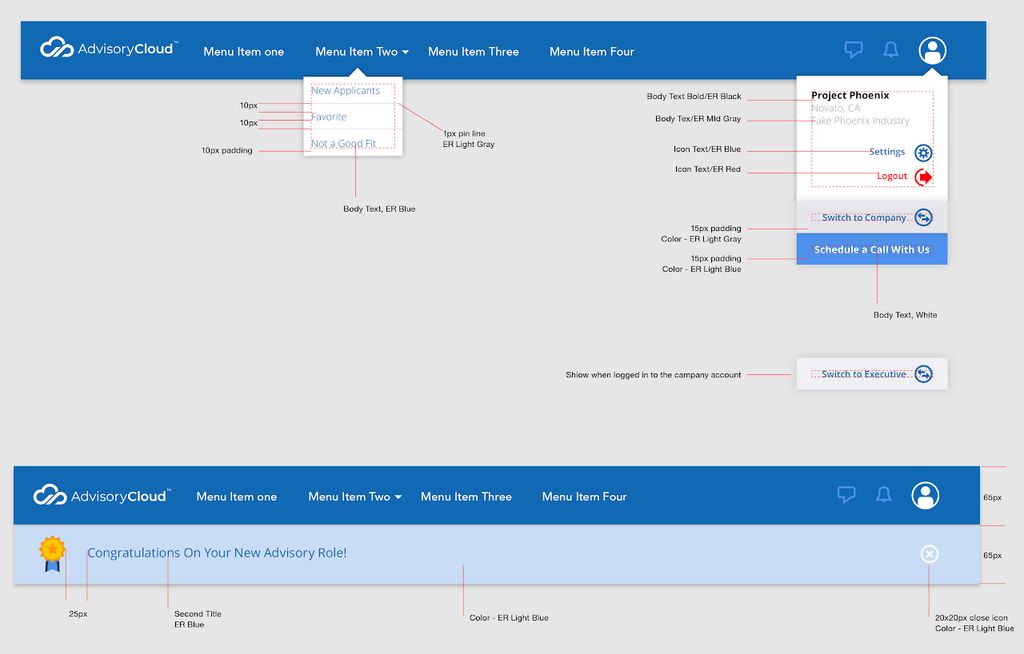Click the Settings gear icon
This screenshot has height=654, width=1024.
pyautogui.click(x=923, y=152)
